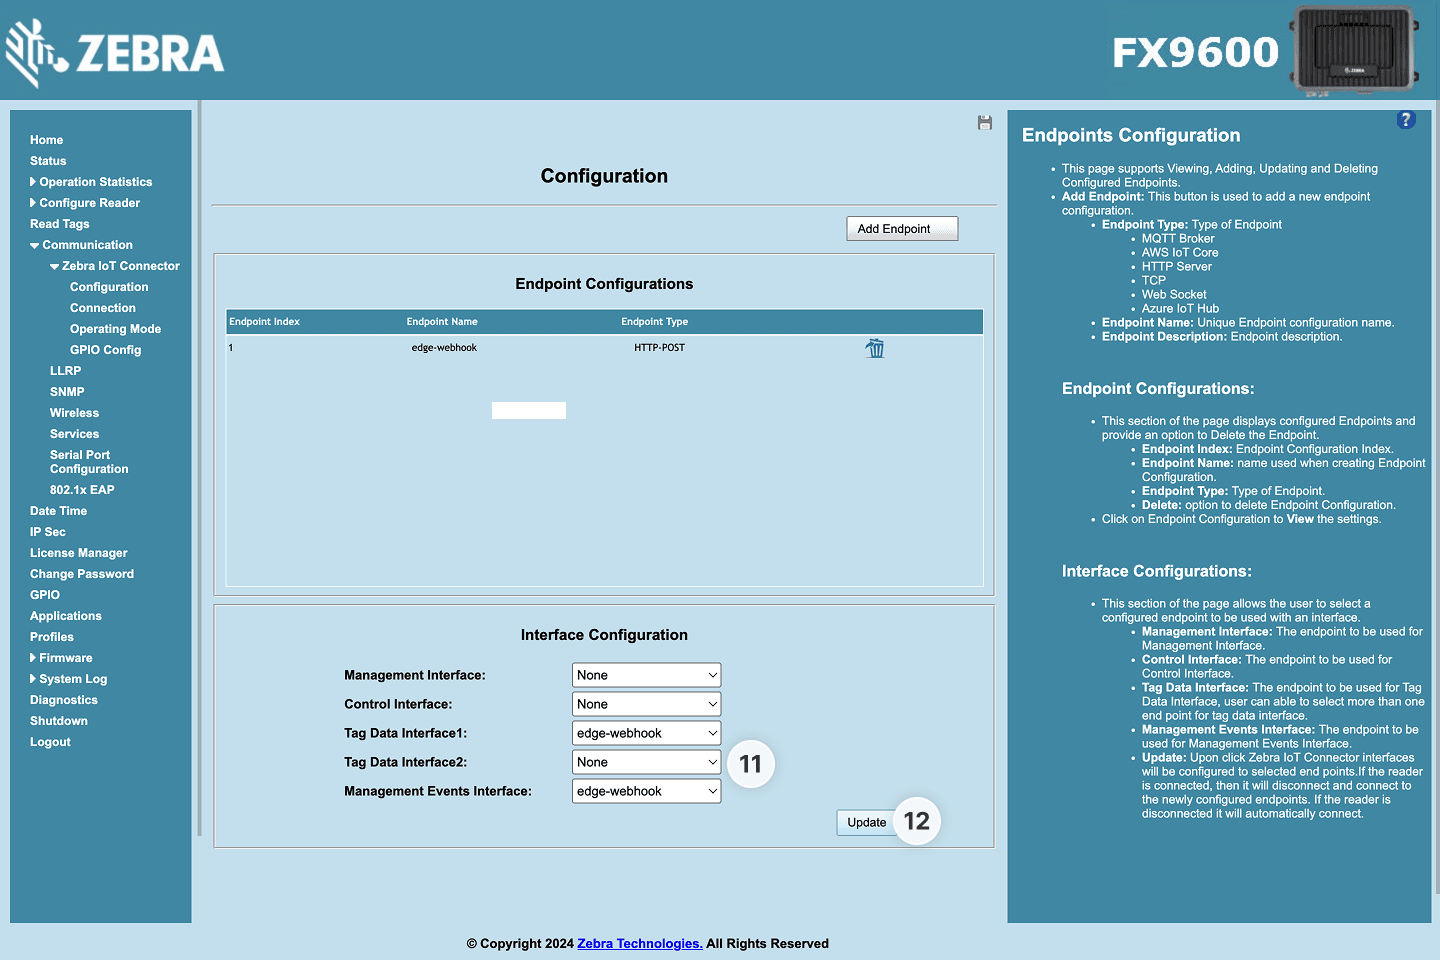The height and width of the screenshot is (960, 1440).
Task: Open help via the question mark icon
Action: pos(1406,120)
